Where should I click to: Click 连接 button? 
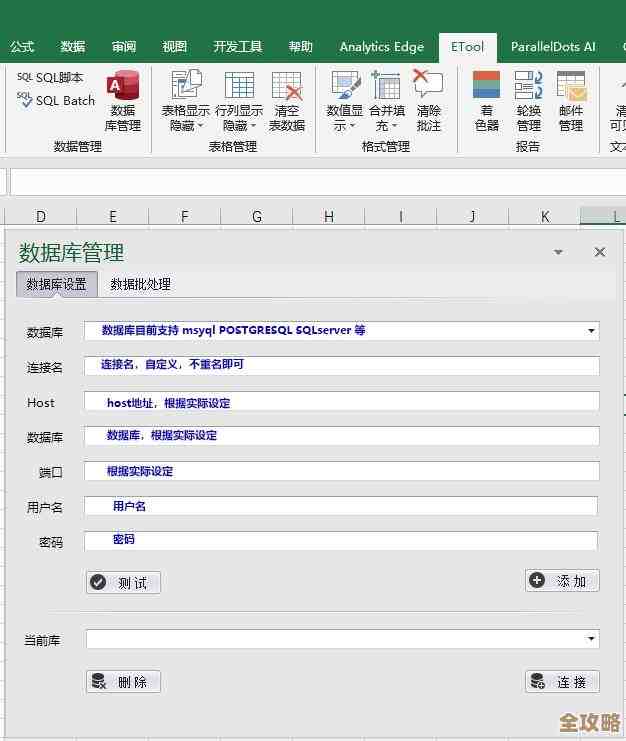pos(562,681)
